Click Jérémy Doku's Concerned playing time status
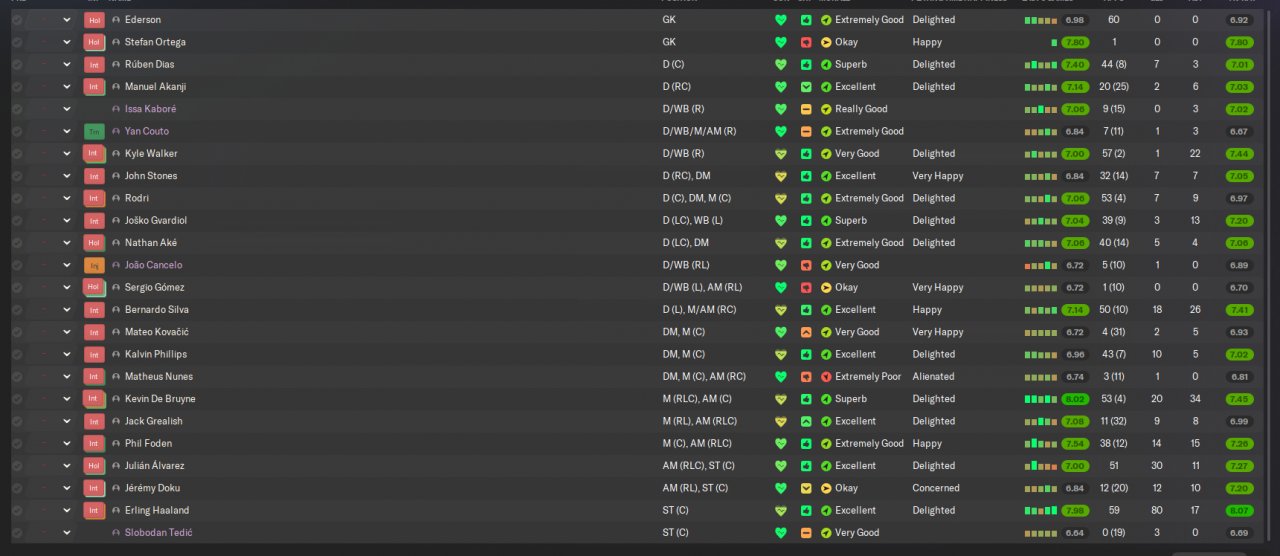Image resolution: width=1280 pixels, height=556 pixels. tap(936, 488)
